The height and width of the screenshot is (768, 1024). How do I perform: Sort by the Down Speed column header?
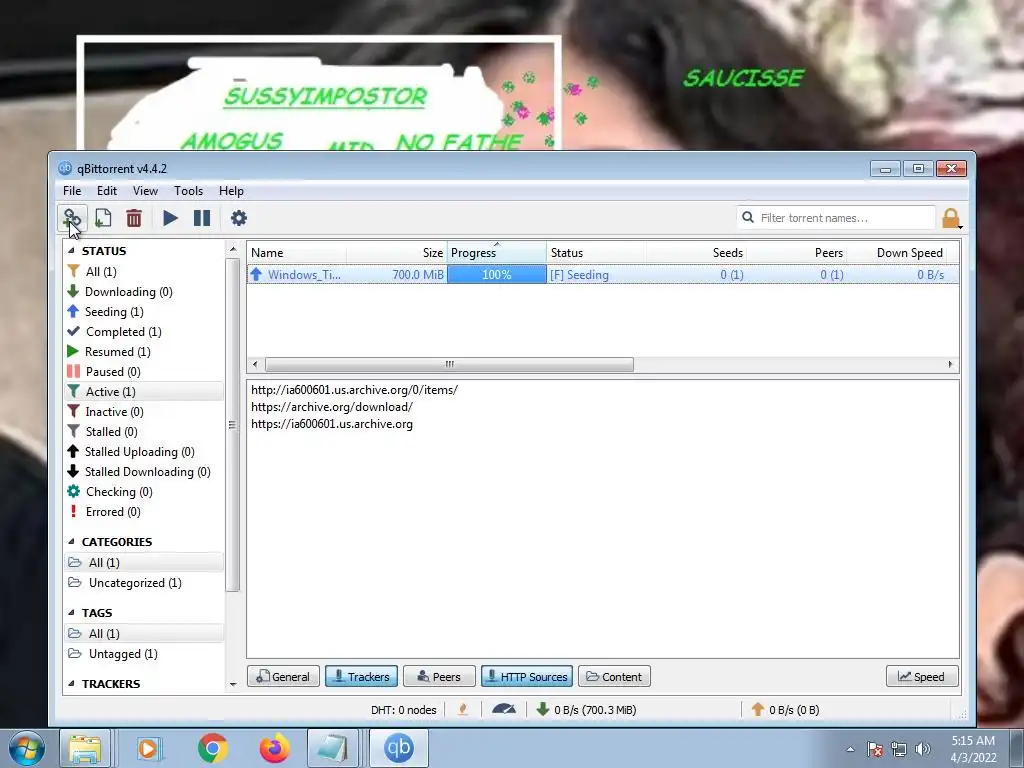click(x=897, y=253)
